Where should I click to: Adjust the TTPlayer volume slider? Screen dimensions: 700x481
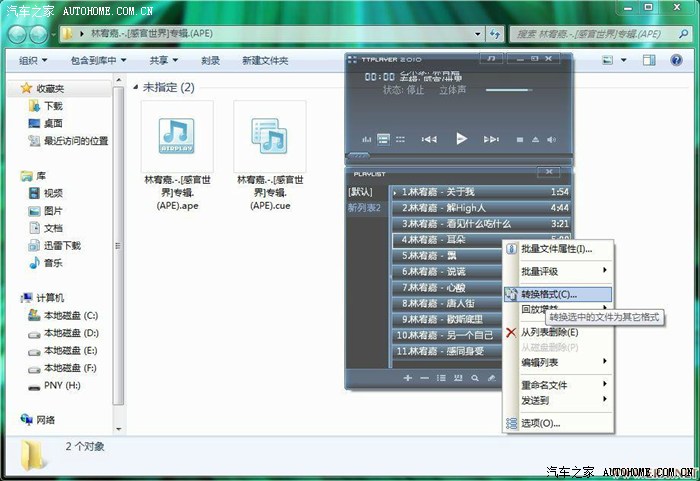point(508,90)
